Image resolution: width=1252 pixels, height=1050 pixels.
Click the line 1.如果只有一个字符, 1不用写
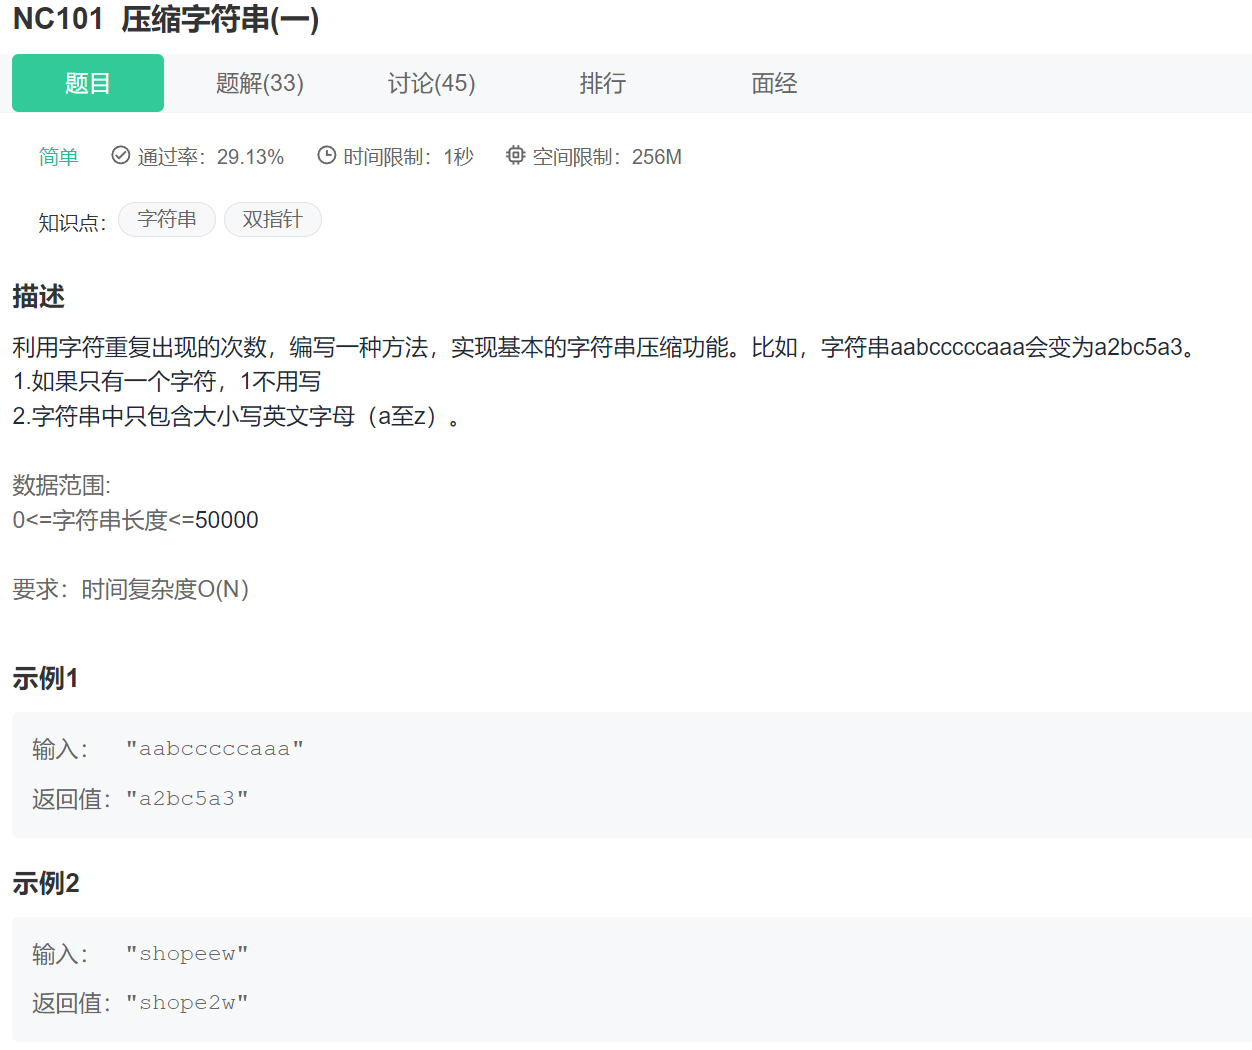coord(167,381)
